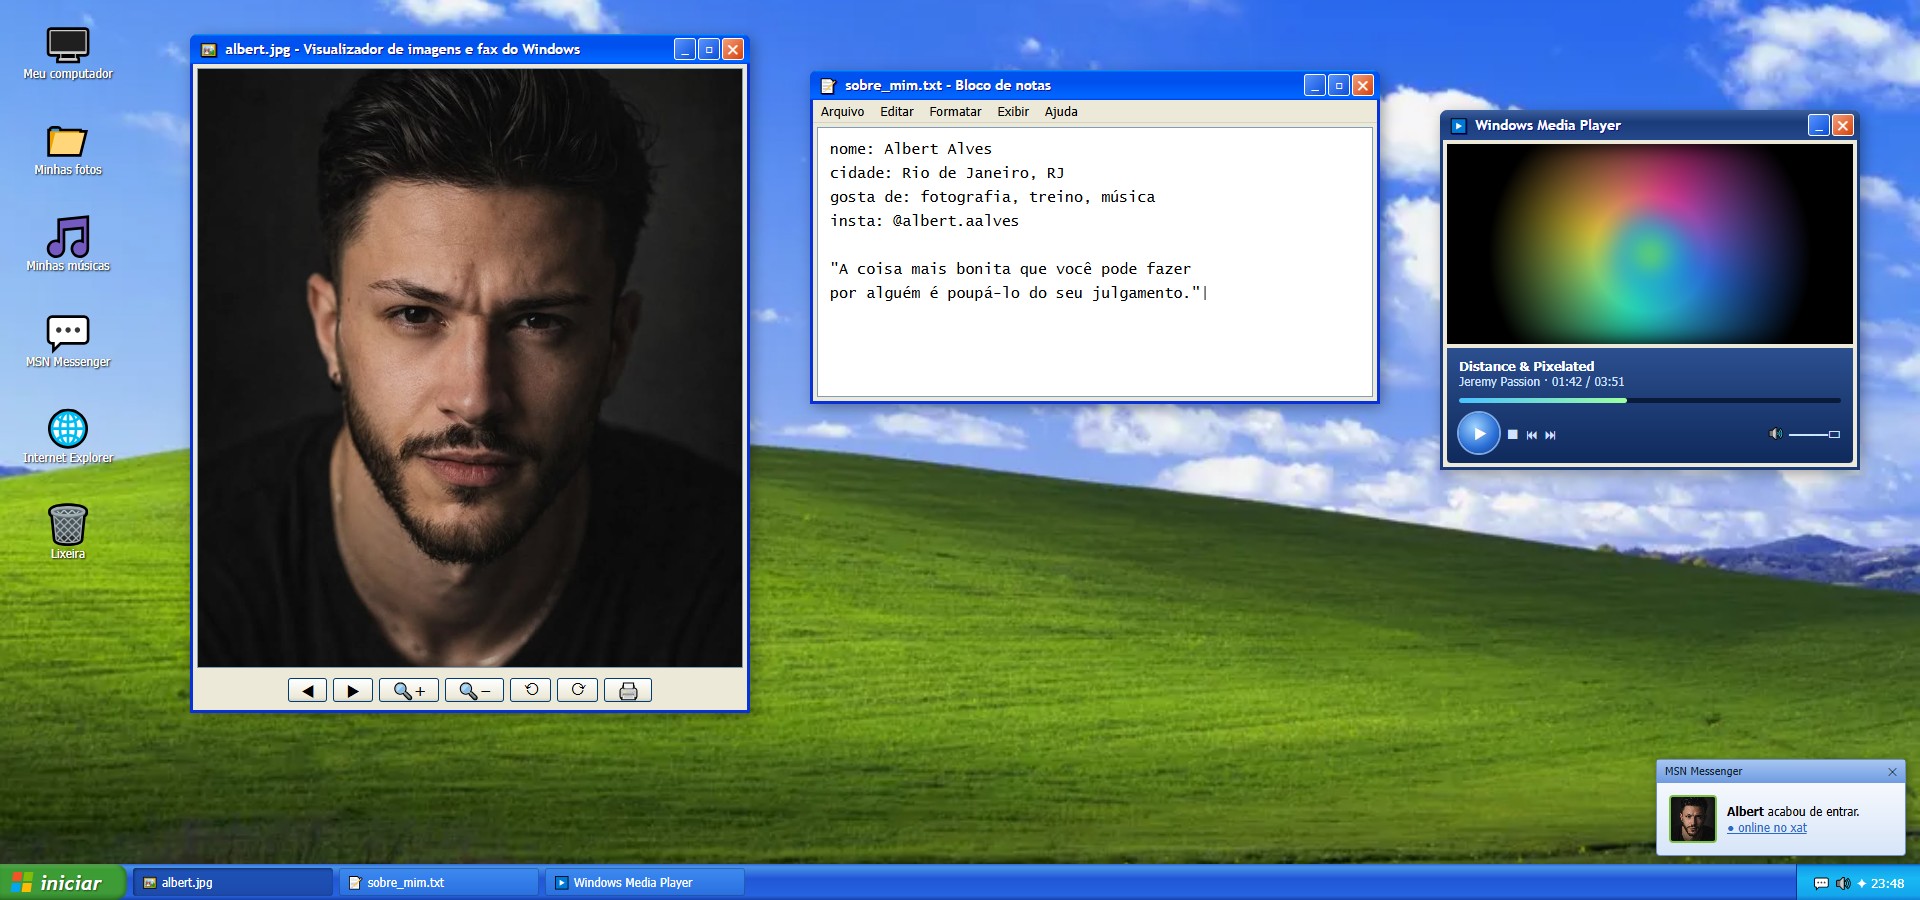Launch MSN Messenger desktop icon
Screen dimensions: 1920x900
pyautogui.click(x=68, y=341)
